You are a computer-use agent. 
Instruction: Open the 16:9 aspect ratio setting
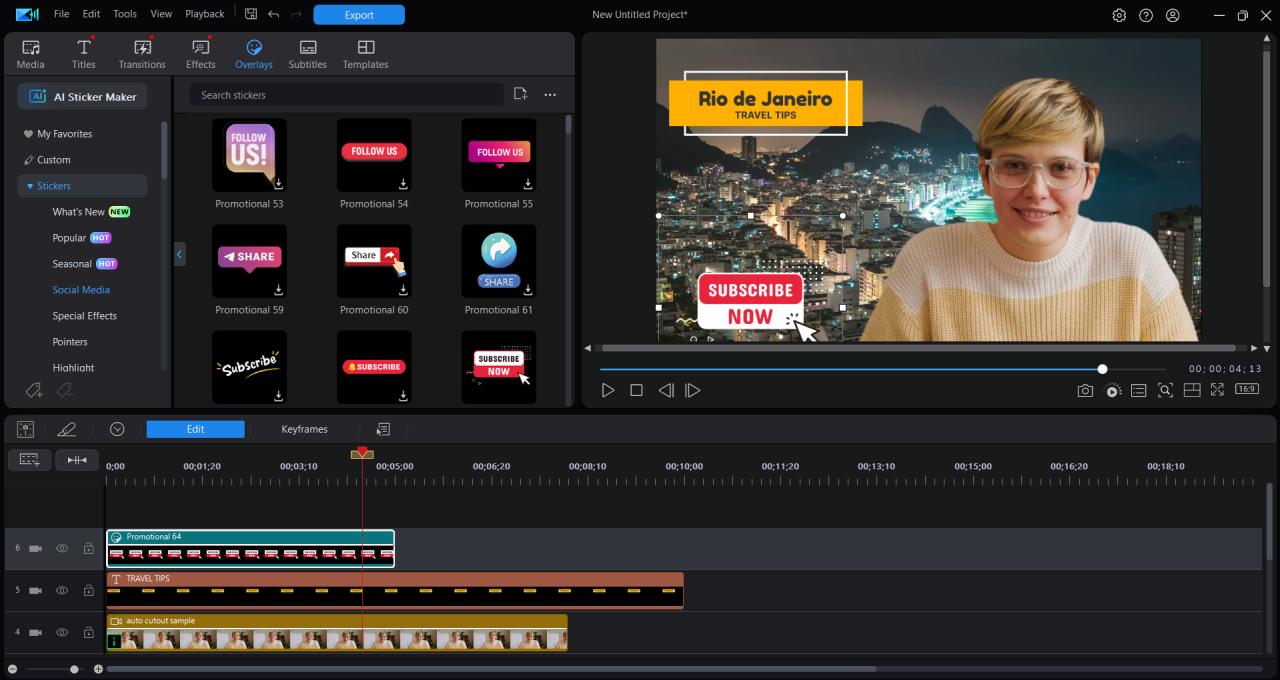pos(1246,390)
